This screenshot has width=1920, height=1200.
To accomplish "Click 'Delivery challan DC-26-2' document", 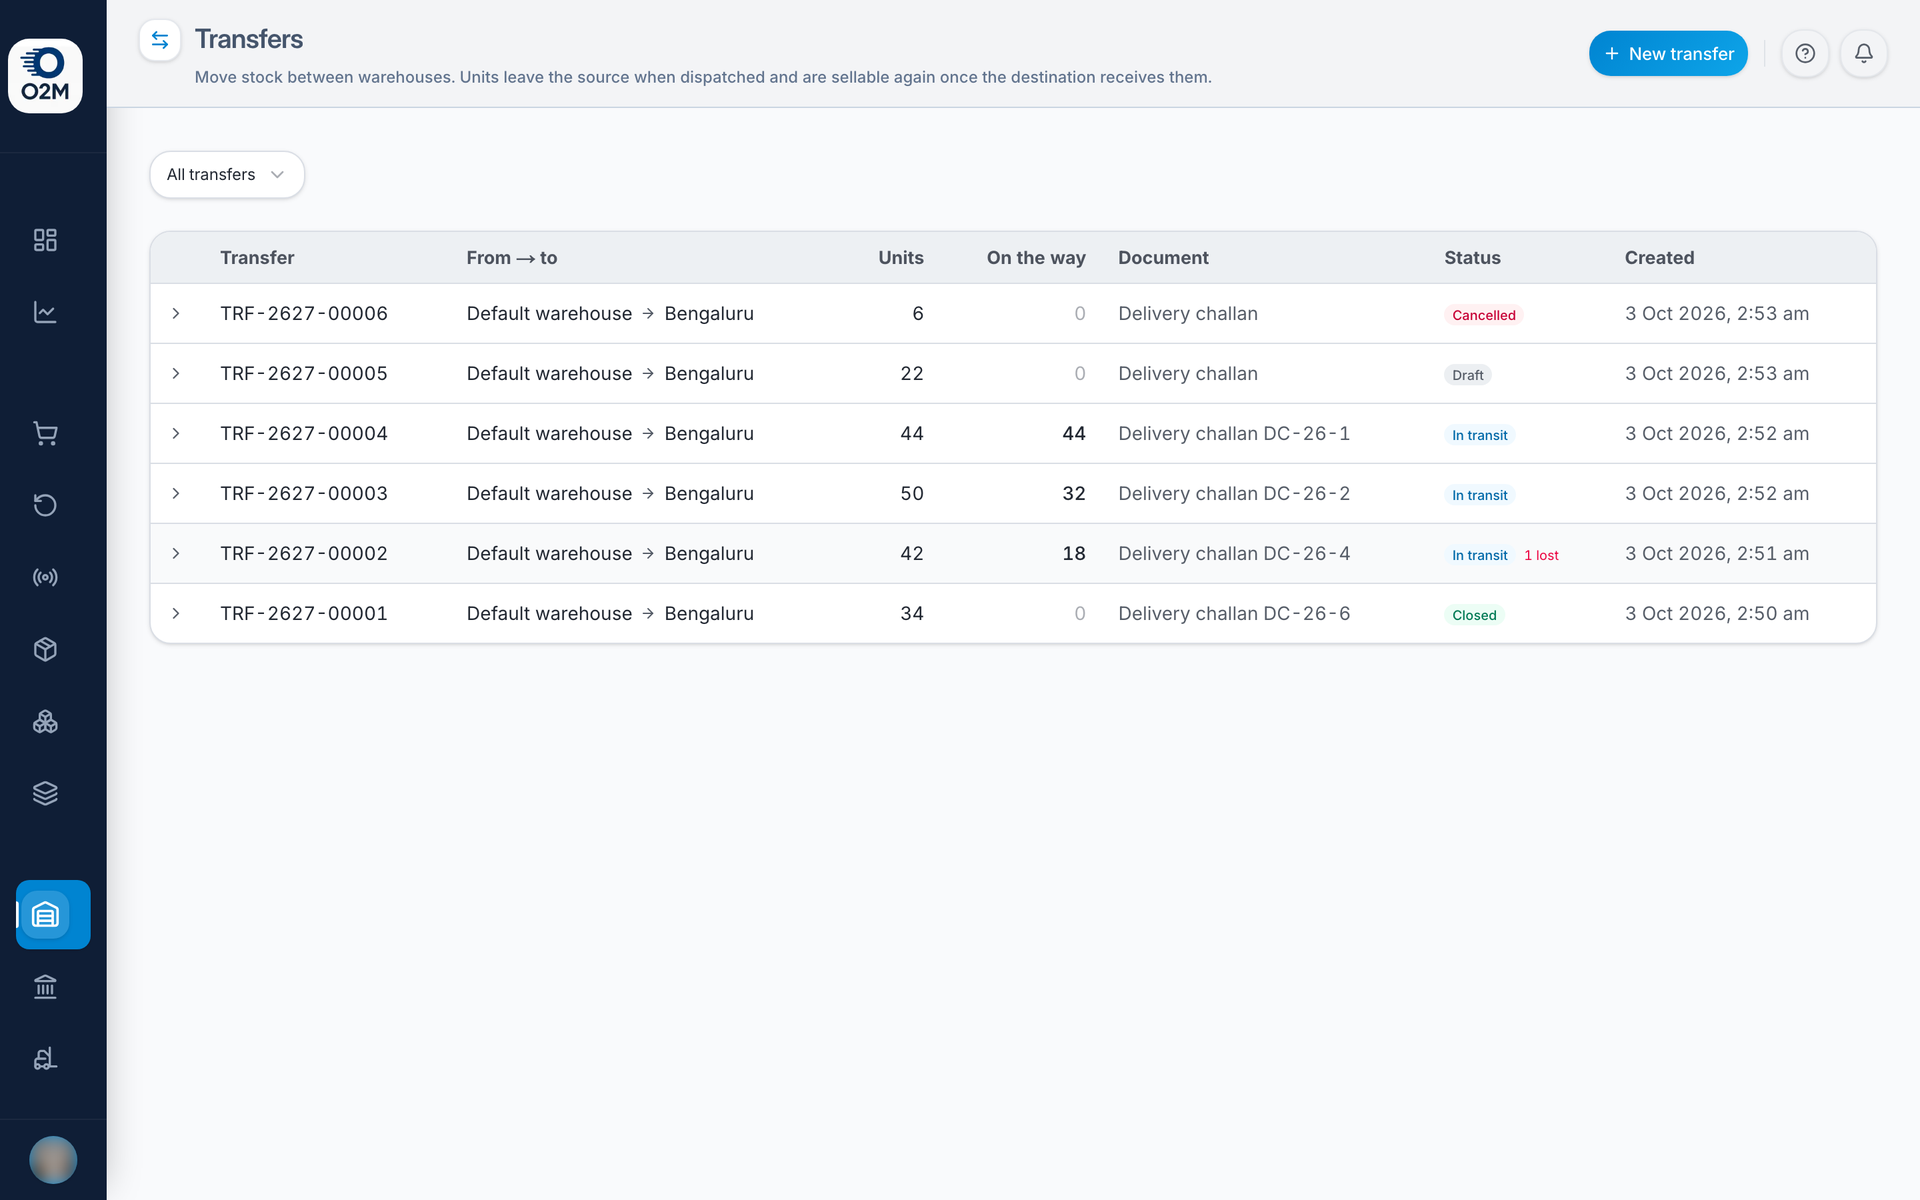I will coord(1234,493).
